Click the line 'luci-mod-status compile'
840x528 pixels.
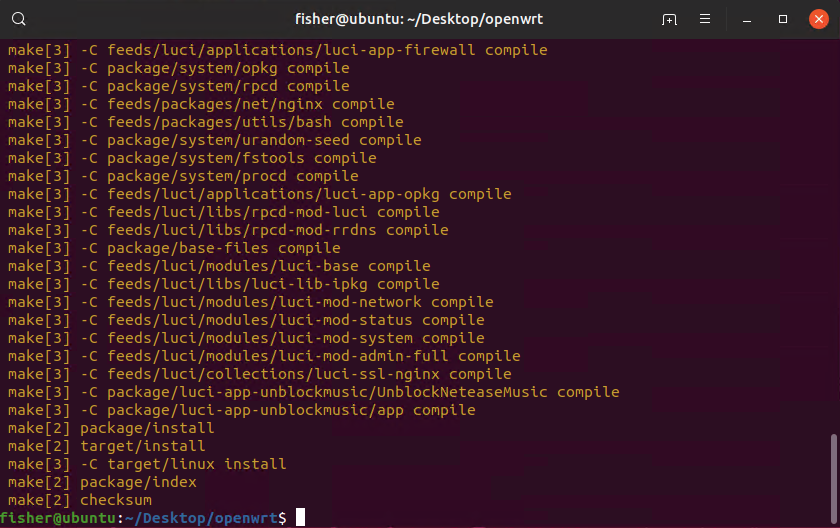click(246, 320)
